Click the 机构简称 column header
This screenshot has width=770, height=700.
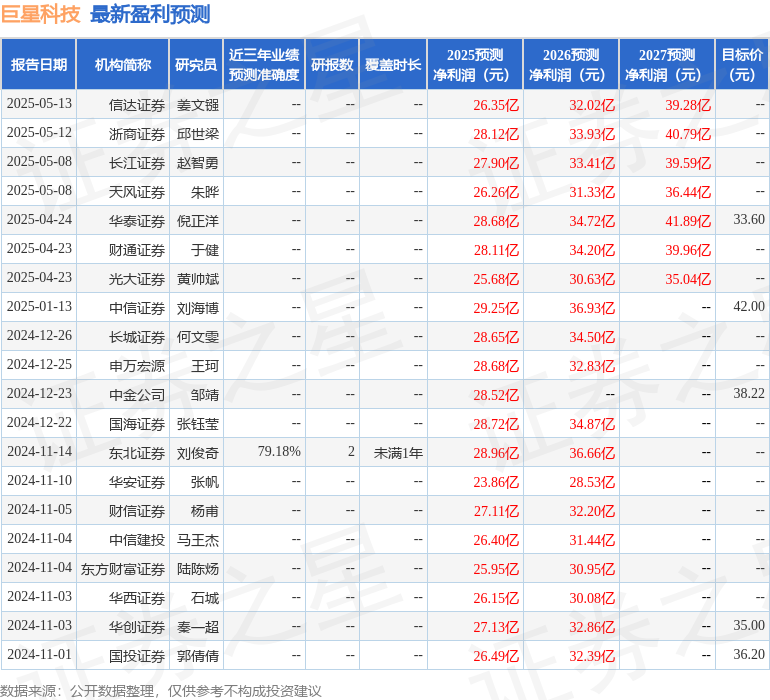(123, 65)
